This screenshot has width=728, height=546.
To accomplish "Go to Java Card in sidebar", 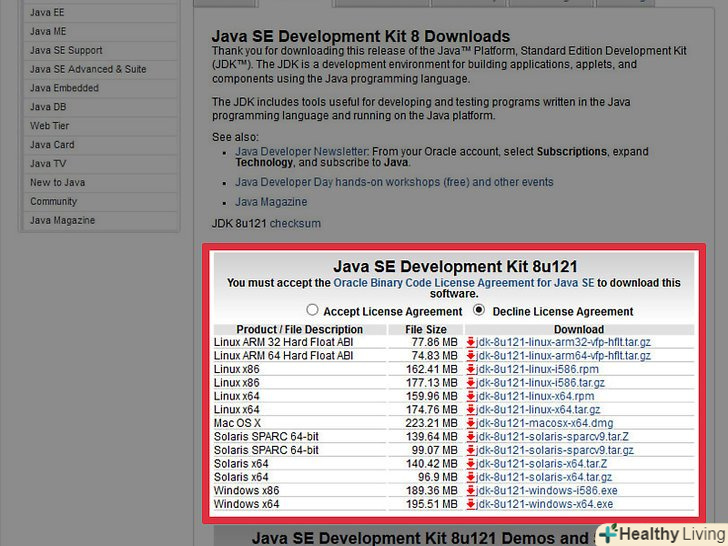I will click(x=100, y=145).
